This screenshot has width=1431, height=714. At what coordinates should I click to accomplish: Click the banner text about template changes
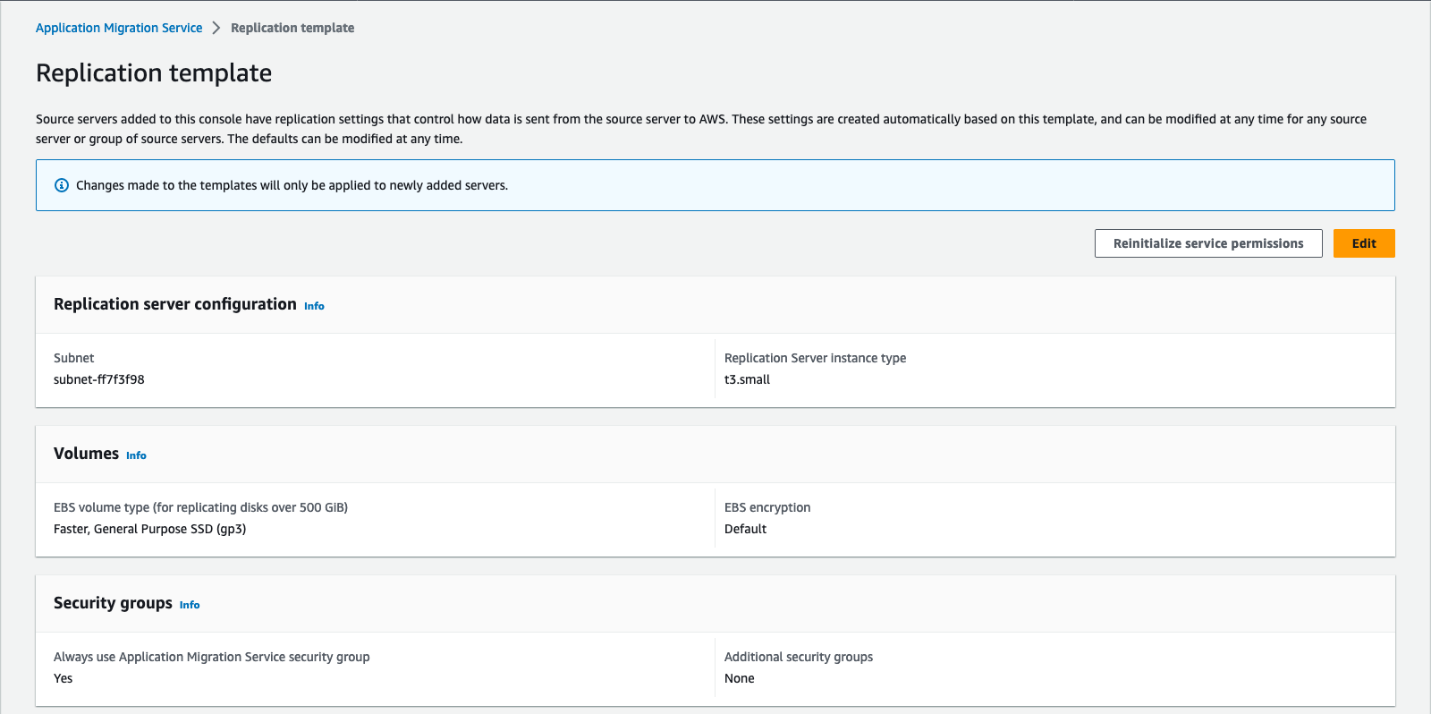click(x=292, y=186)
